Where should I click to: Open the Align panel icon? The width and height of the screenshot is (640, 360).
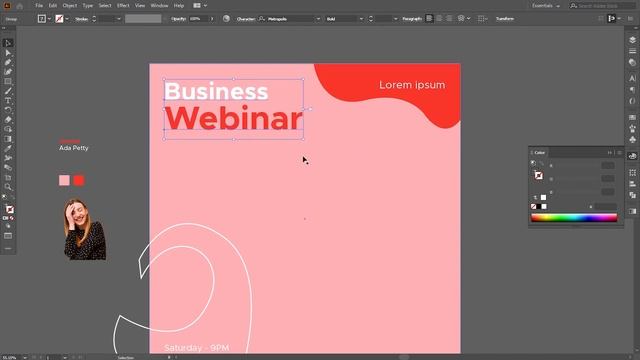point(632,184)
